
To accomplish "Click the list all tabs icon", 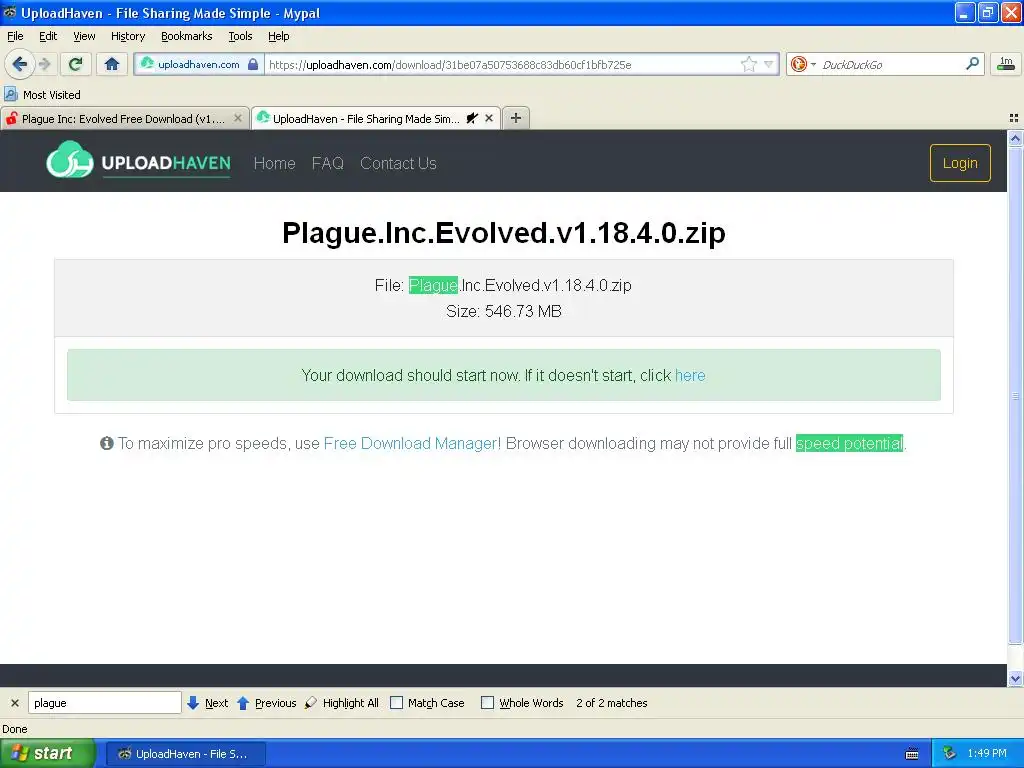I will [1014, 118].
